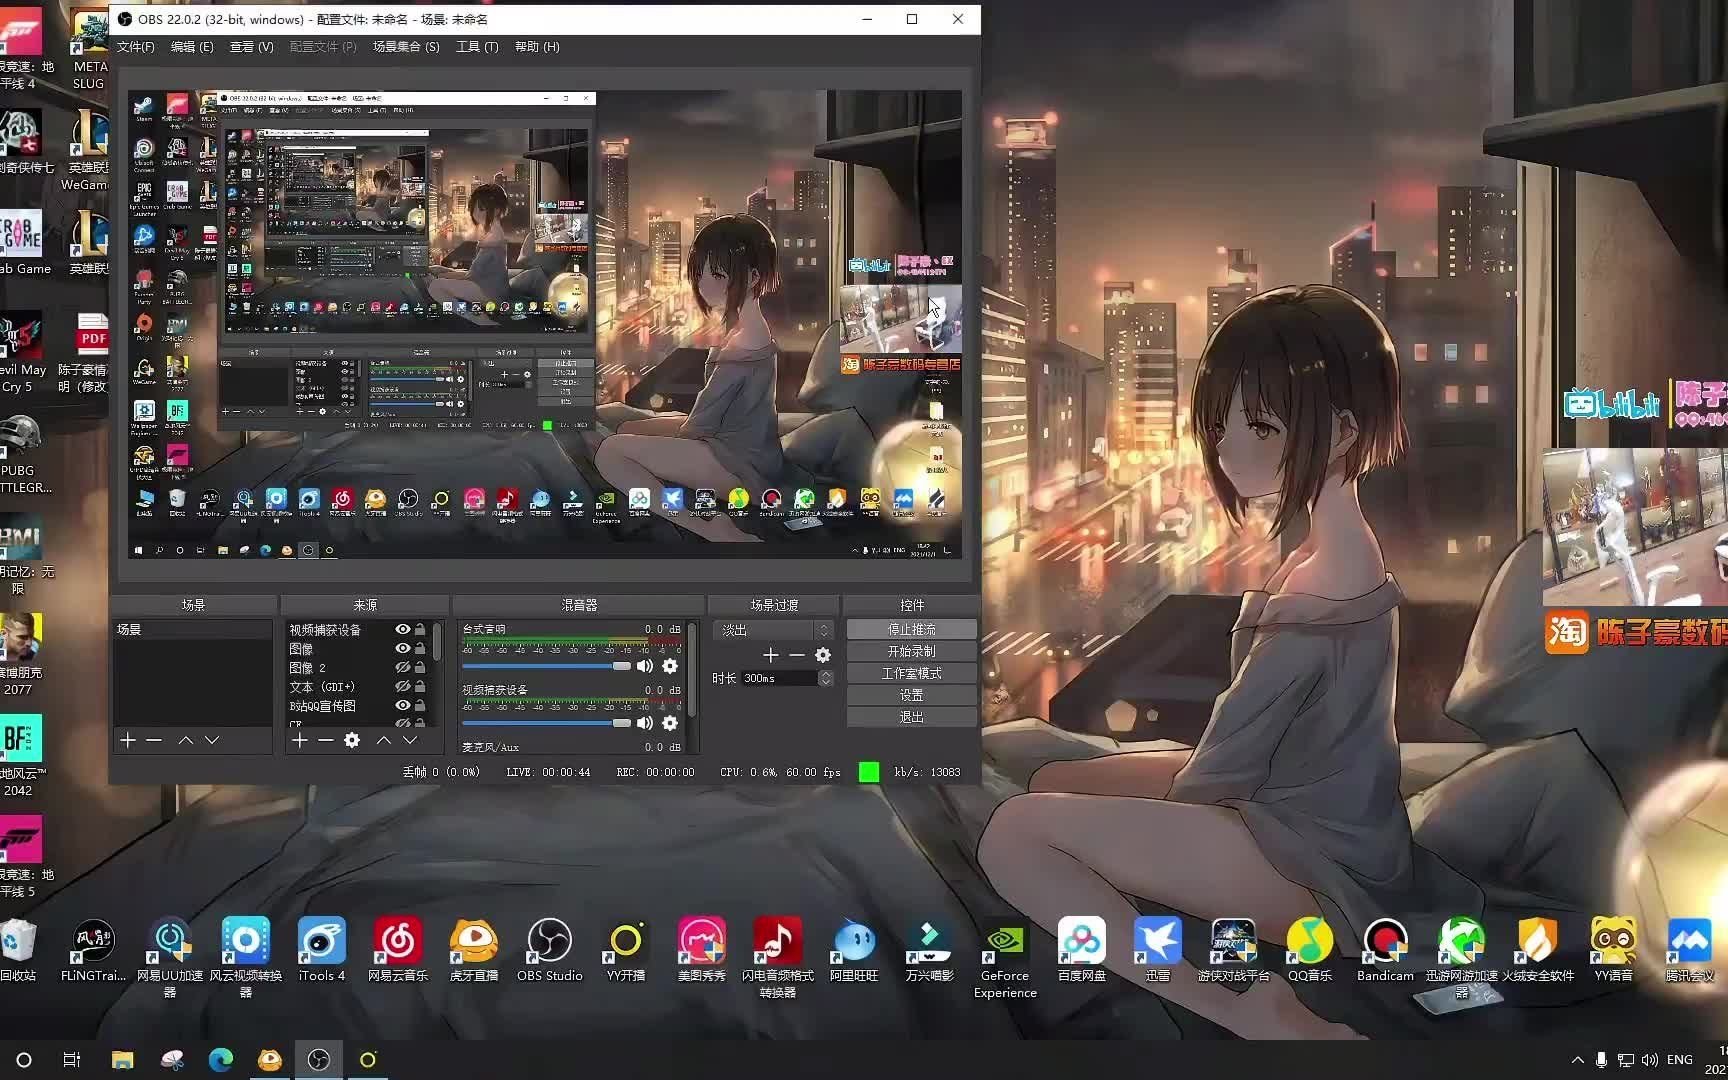Open the 回收站 recycle bin icon
This screenshot has width=1728, height=1080.
(19, 950)
